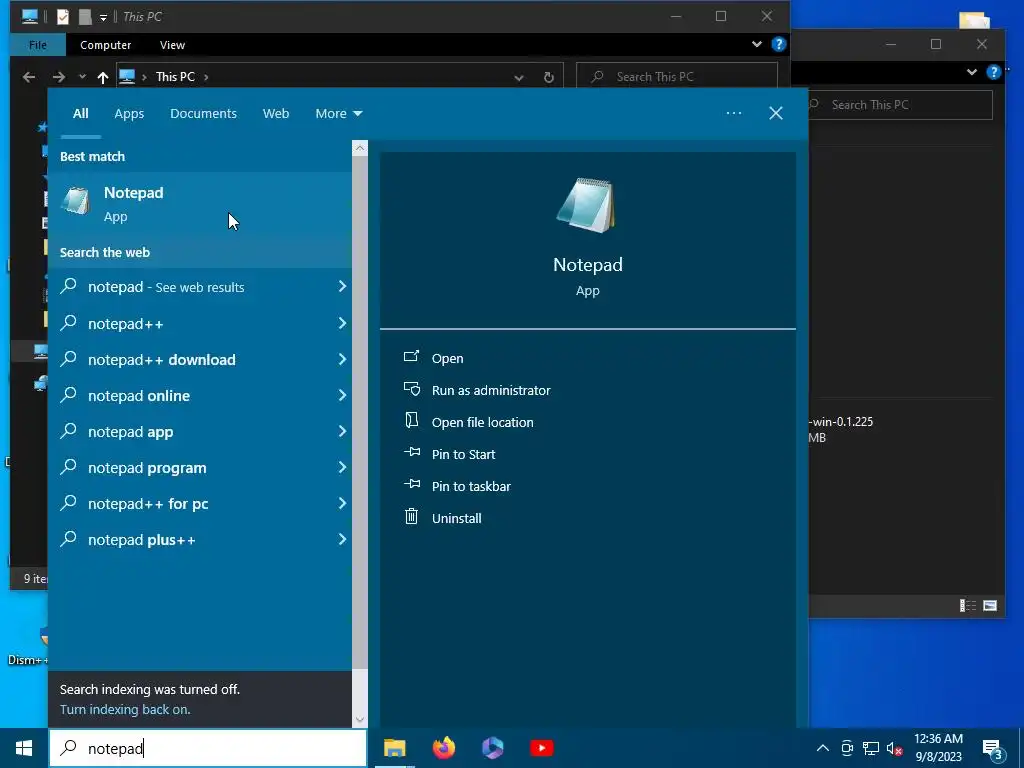The width and height of the screenshot is (1024, 768).
Task: Open Notepad best match result
Action: tap(200, 204)
